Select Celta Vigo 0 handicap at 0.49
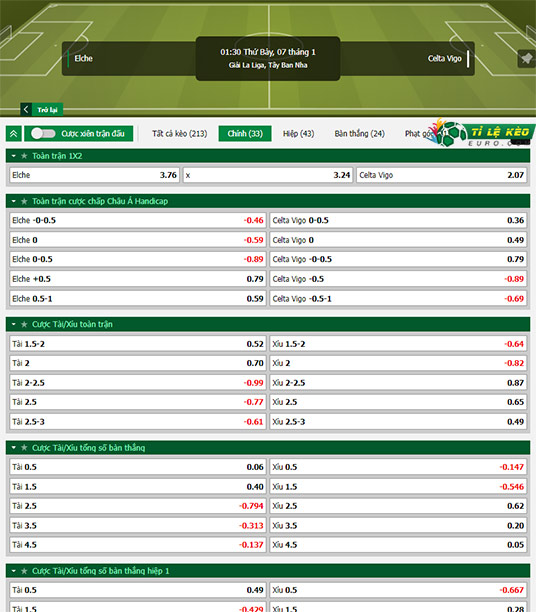This screenshot has height=612, width=536. coord(398,240)
